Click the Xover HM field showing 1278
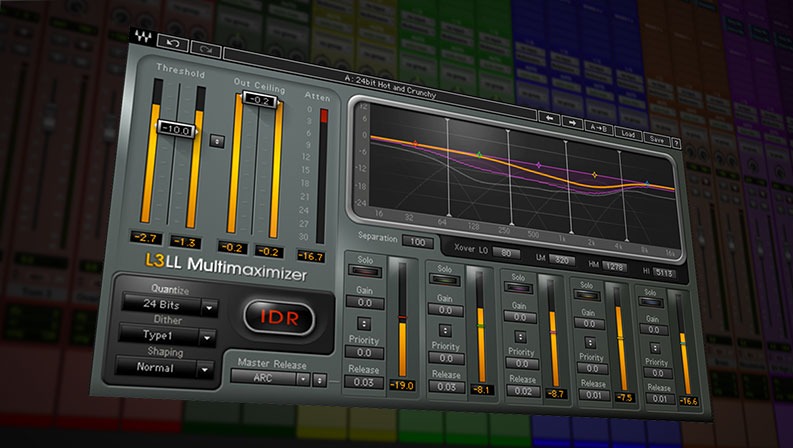The width and height of the screenshot is (793, 448). [613, 266]
